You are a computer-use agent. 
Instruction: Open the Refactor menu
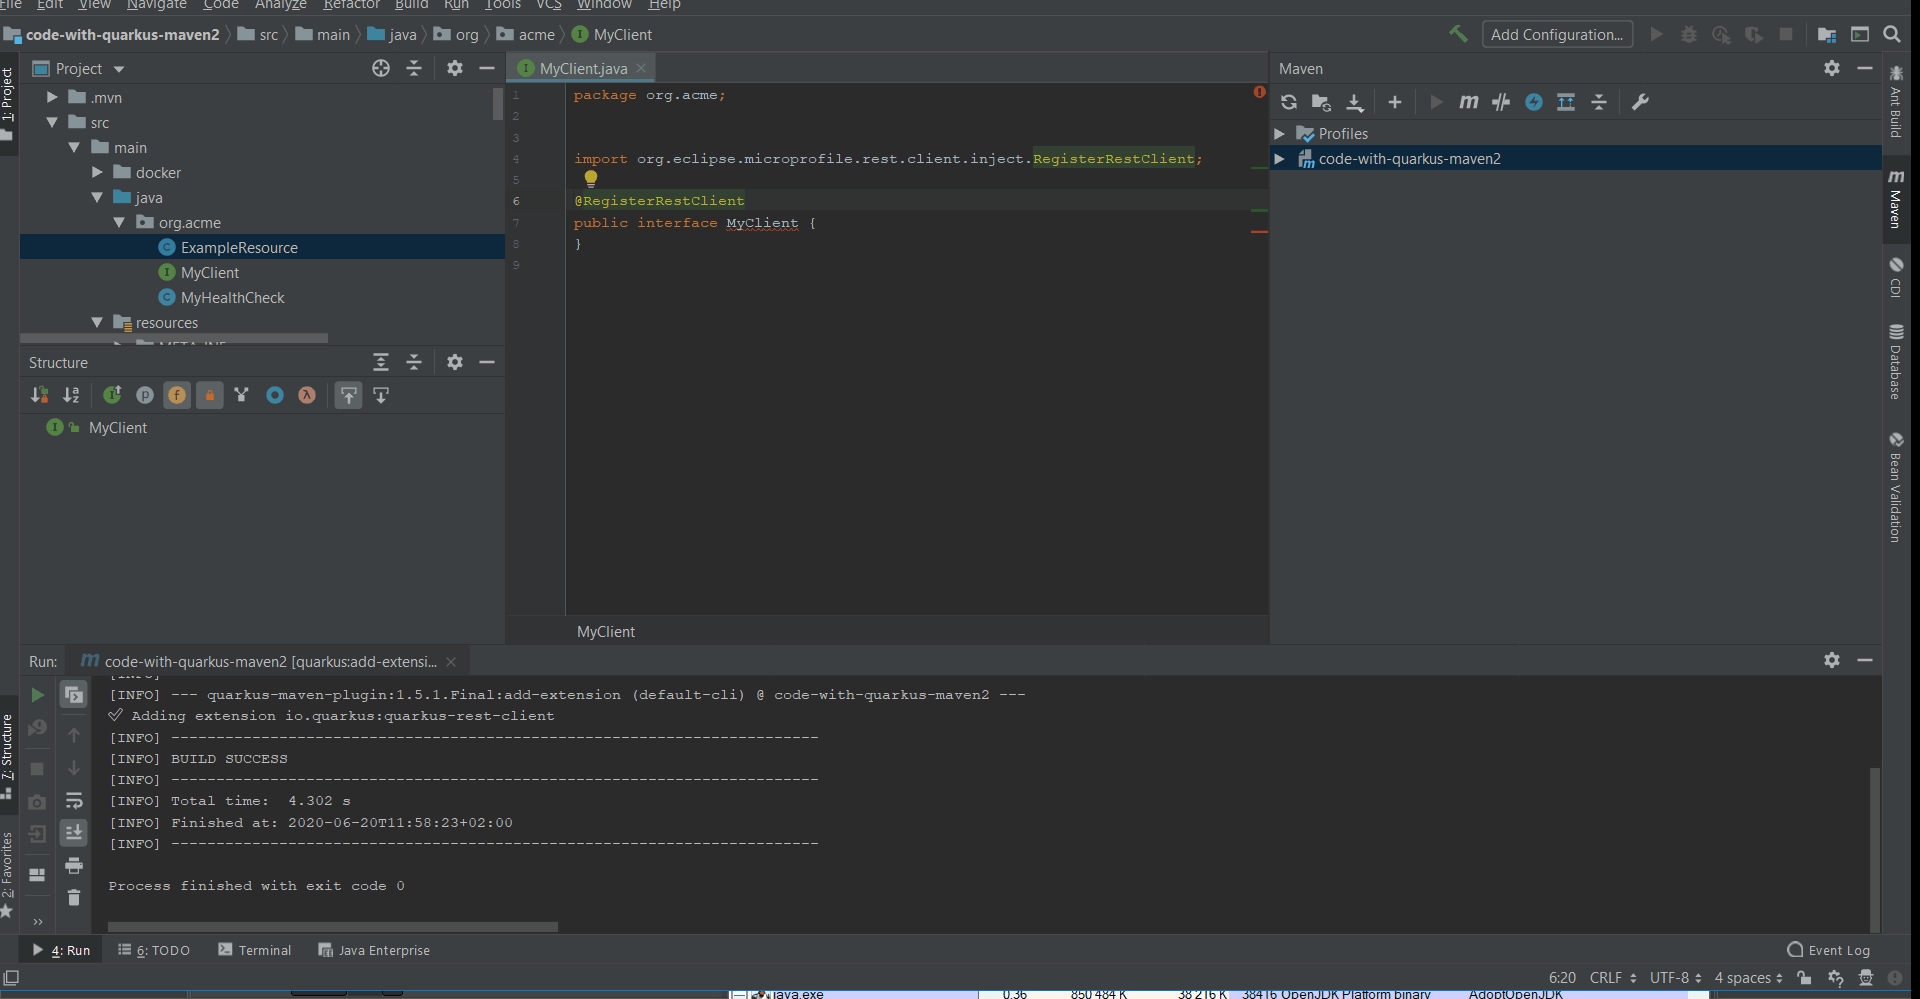click(x=351, y=5)
